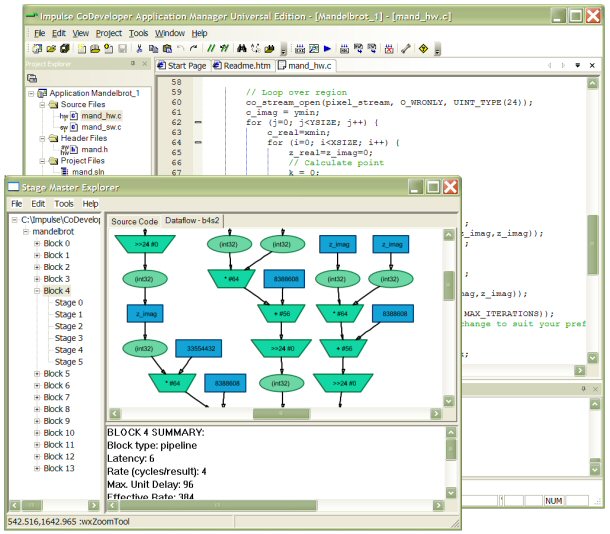Screen dimensions: 610x534
Task: Click the >>24 #0 node at dataflow top-left
Action: pos(145,244)
